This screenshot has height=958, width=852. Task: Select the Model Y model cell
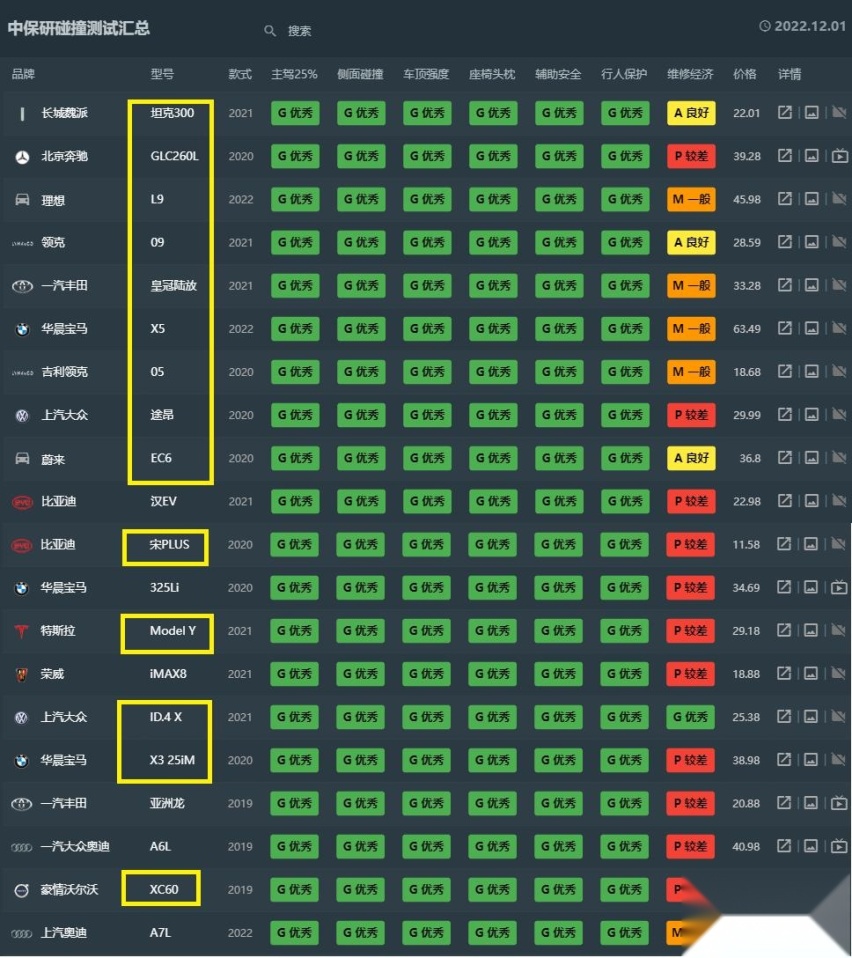click(173, 631)
